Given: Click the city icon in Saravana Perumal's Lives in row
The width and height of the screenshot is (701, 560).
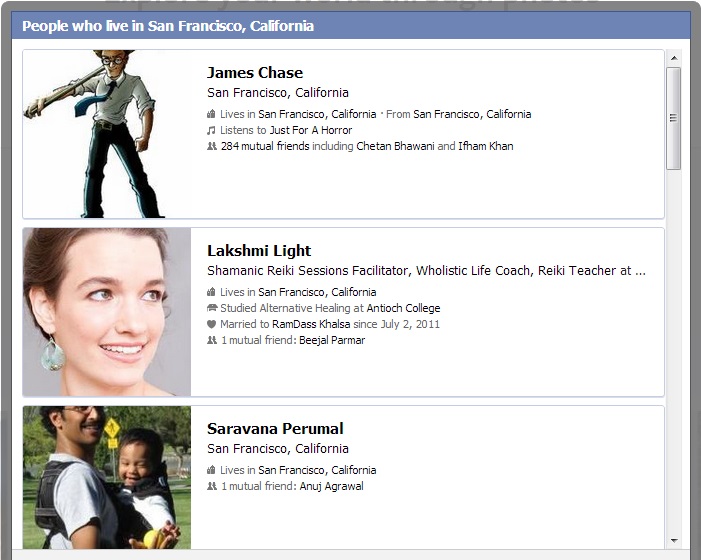Looking at the screenshot, I should point(211,470).
